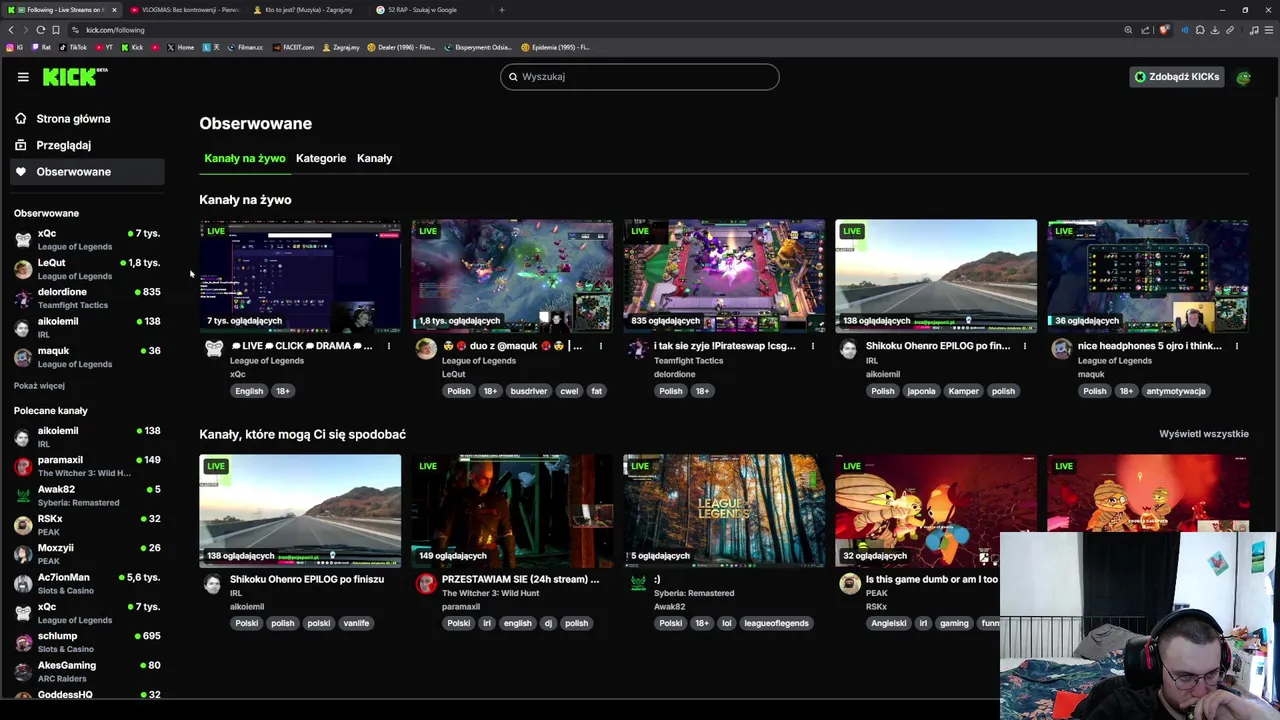Open the browser main menu icon
Screen dimensions: 1280x720
pyautogui.click(x=1268, y=30)
